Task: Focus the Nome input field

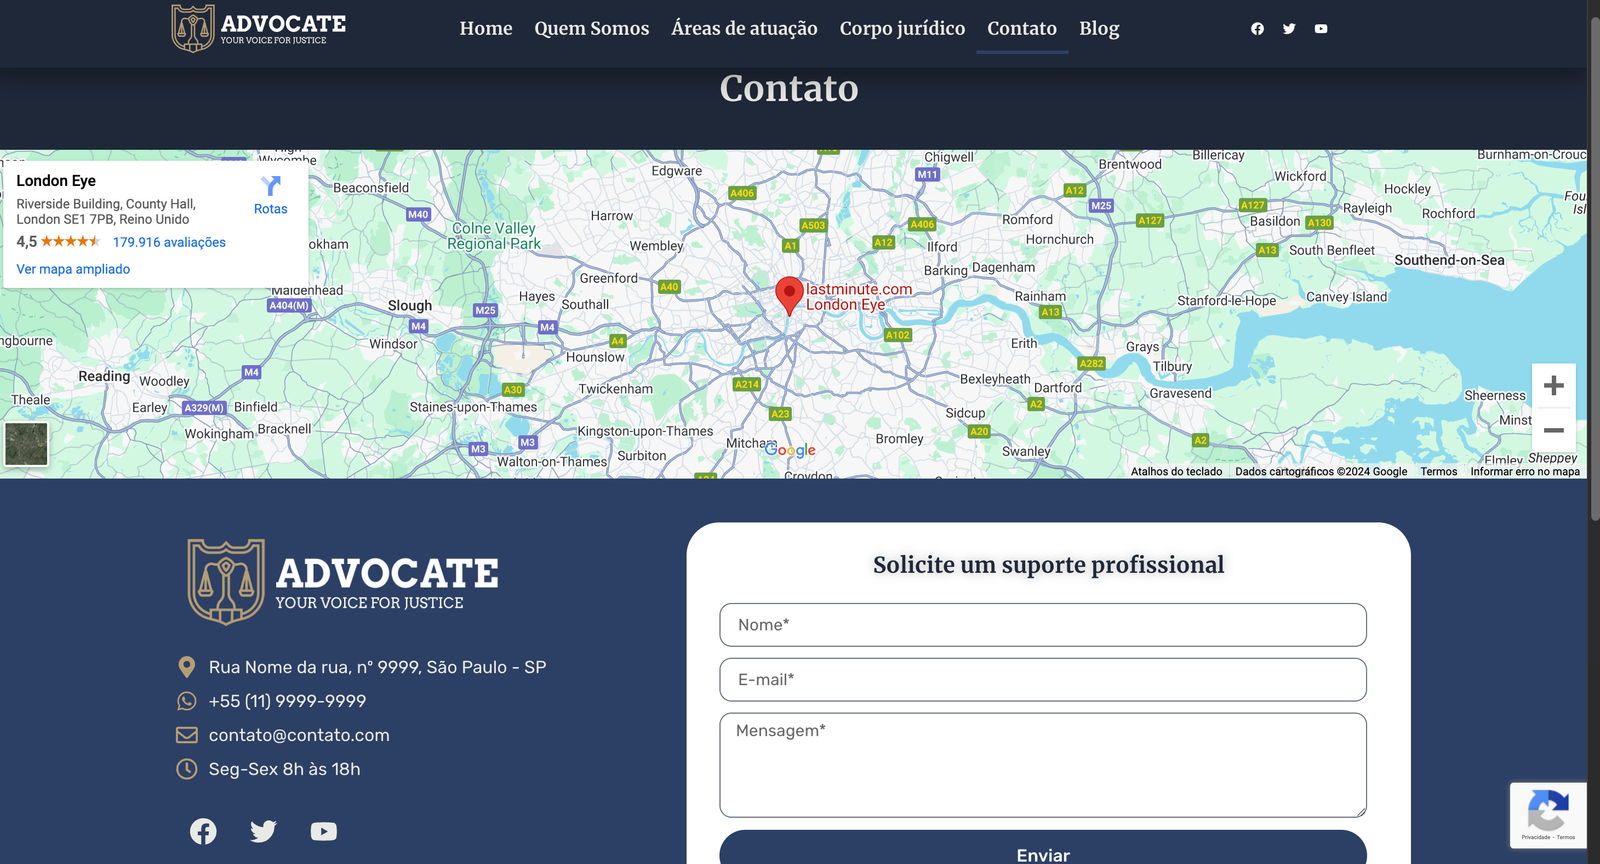Action: tap(1043, 625)
